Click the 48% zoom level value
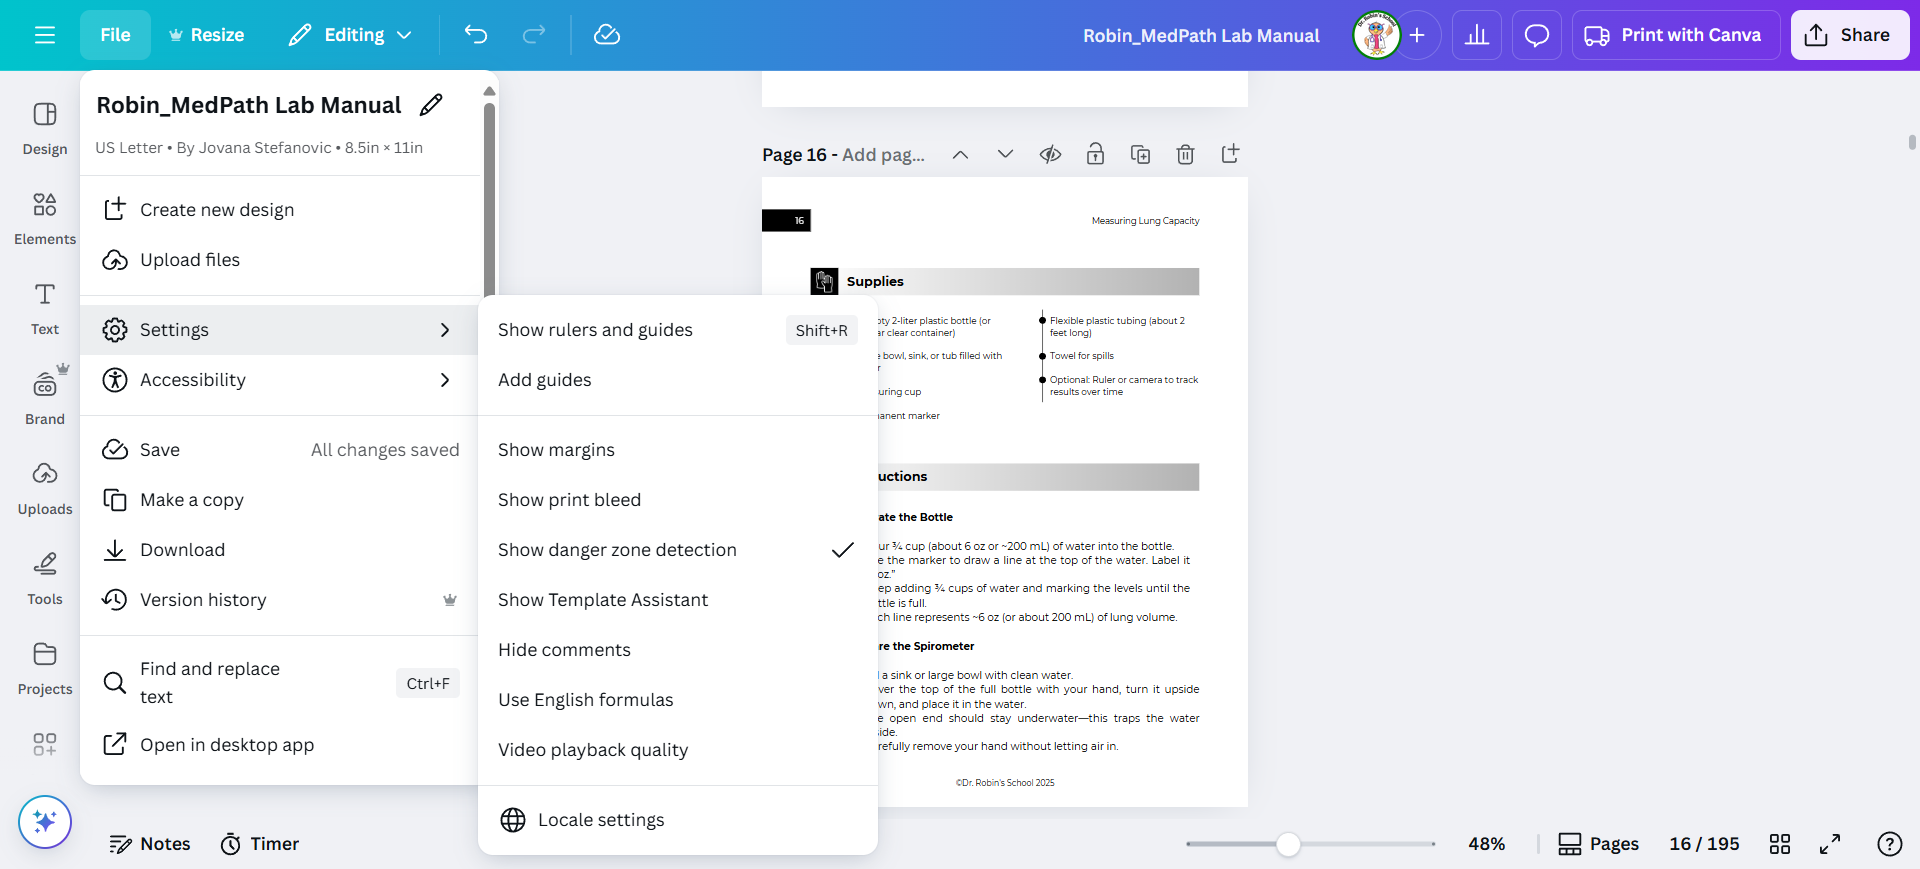Image resolution: width=1920 pixels, height=869 pixels. click(1486, 844)
